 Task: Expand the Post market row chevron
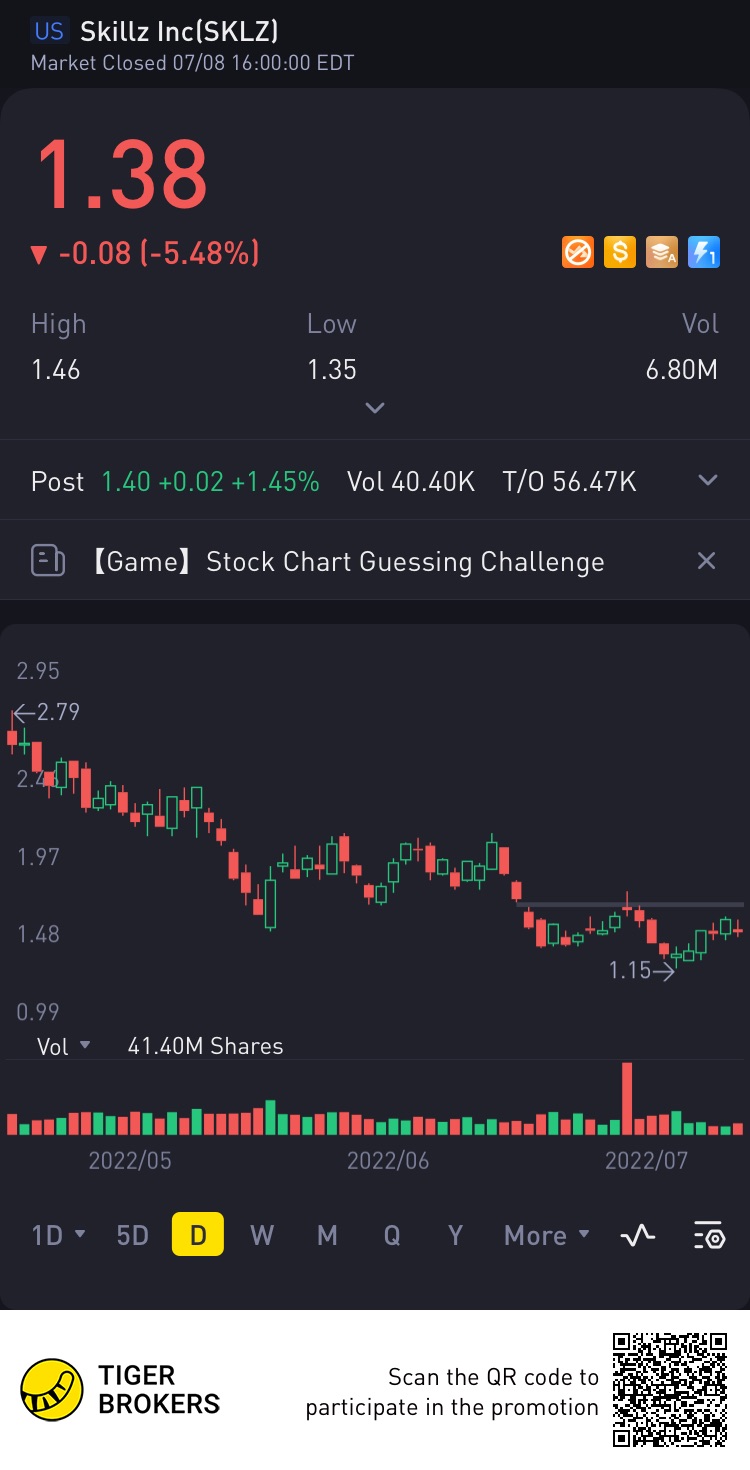coord(708,481)
